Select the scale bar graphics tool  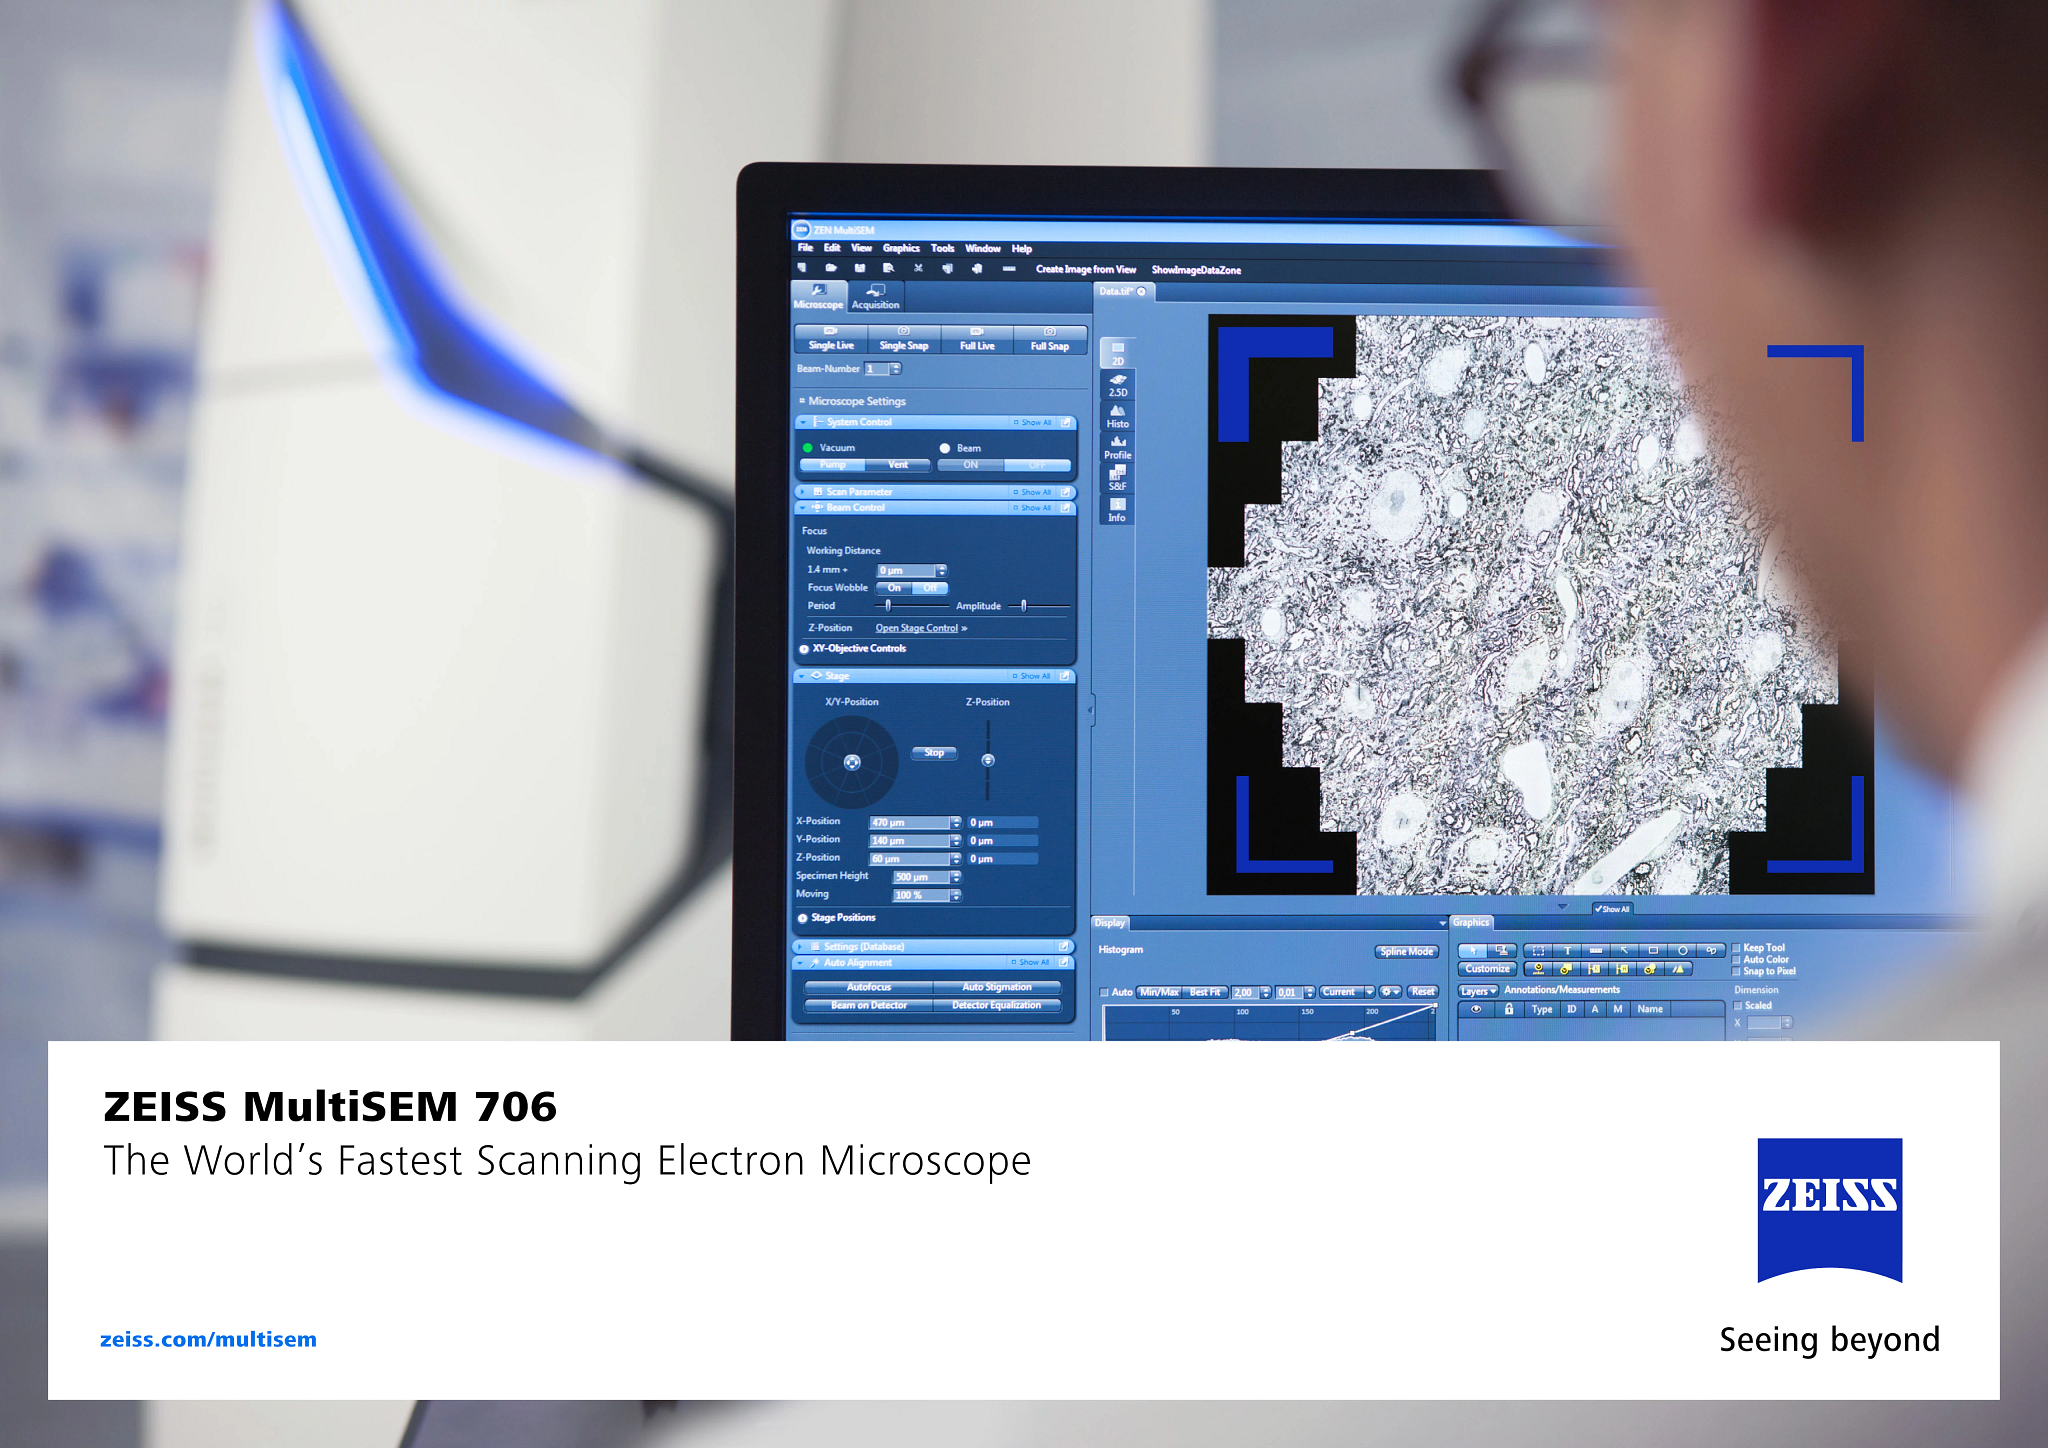tap(1596, 950)
